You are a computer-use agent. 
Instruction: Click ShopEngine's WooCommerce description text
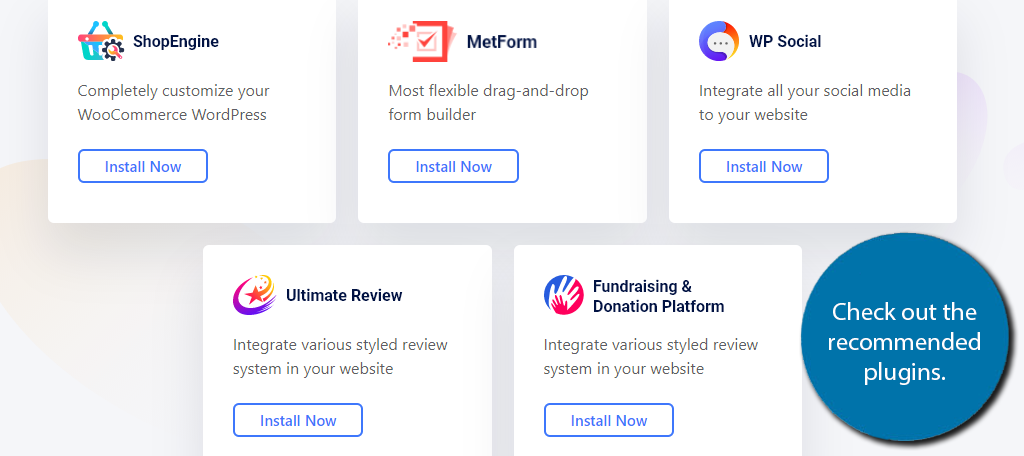pos(174,103)
